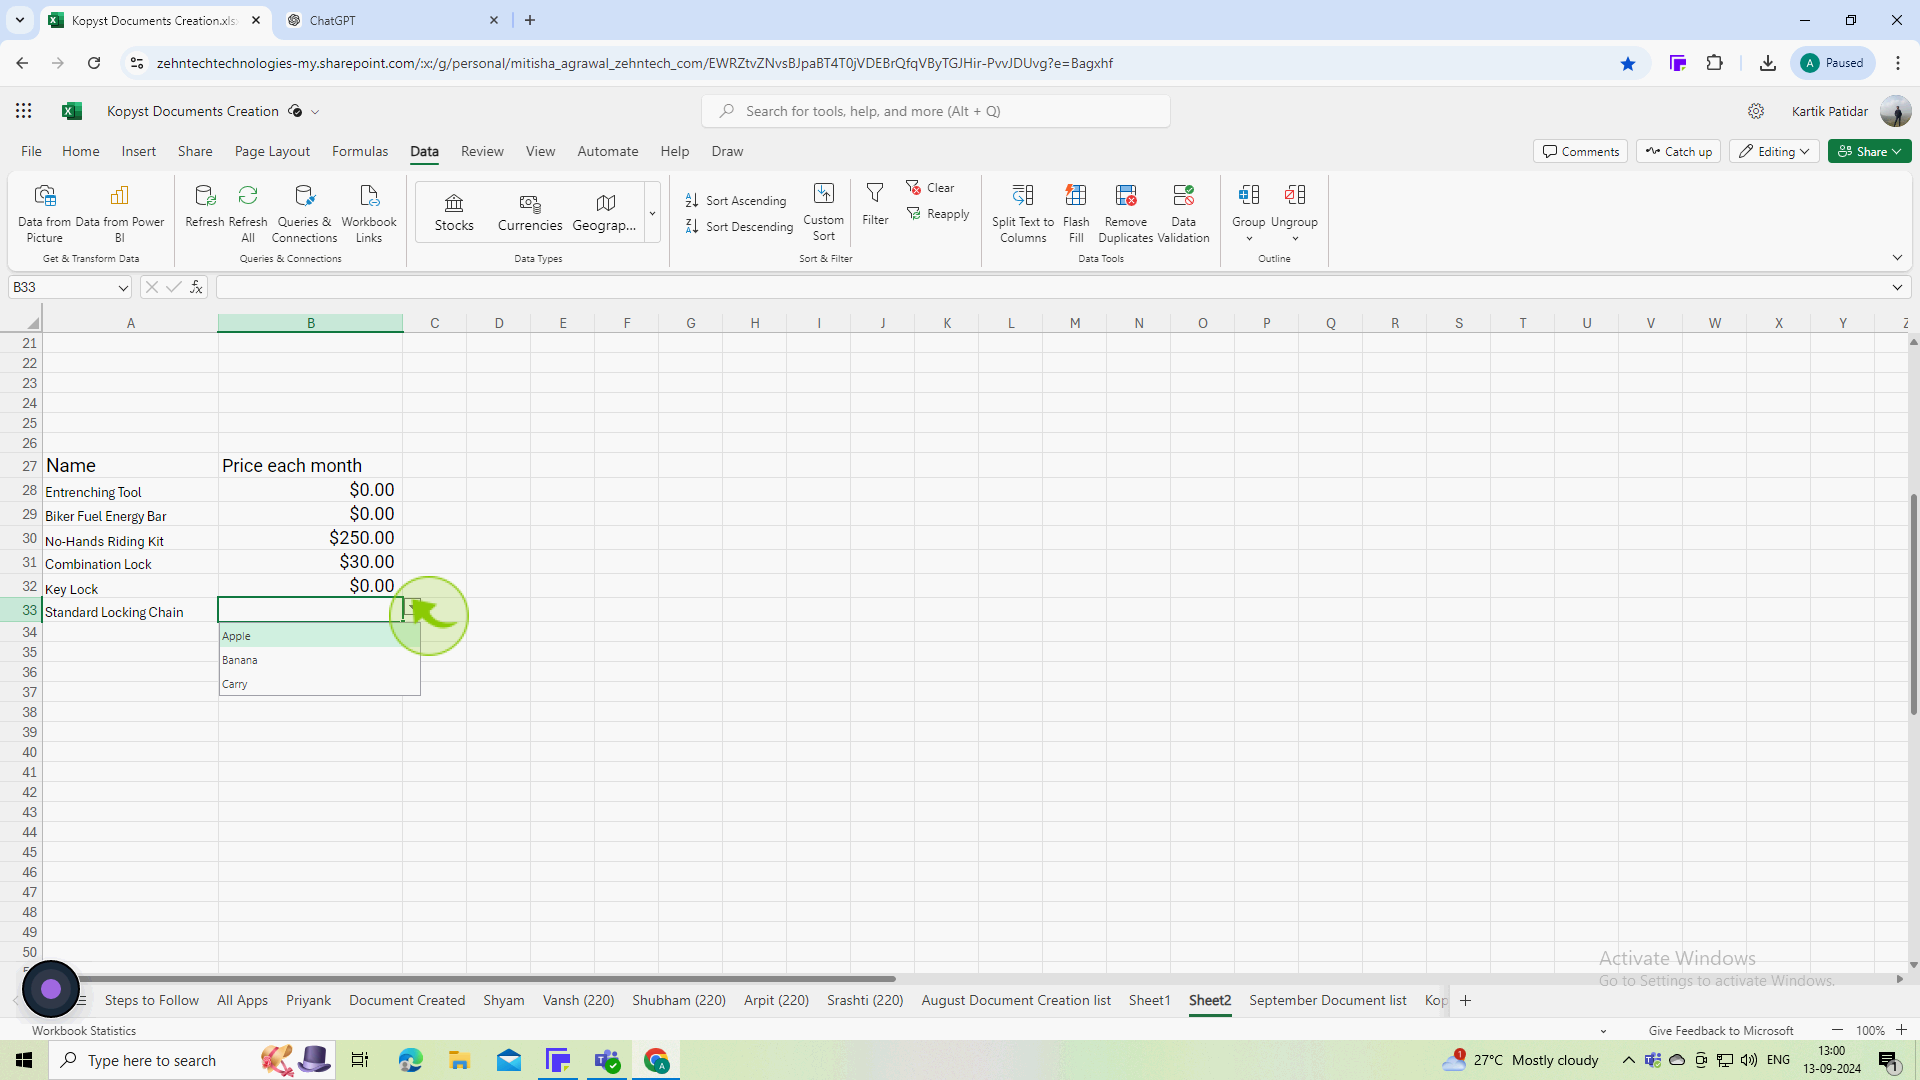Image resolution: width=1920 pixels, height=1080 pixels.
Task: Click the Share button top right
Action: [x=1869, y=150]
